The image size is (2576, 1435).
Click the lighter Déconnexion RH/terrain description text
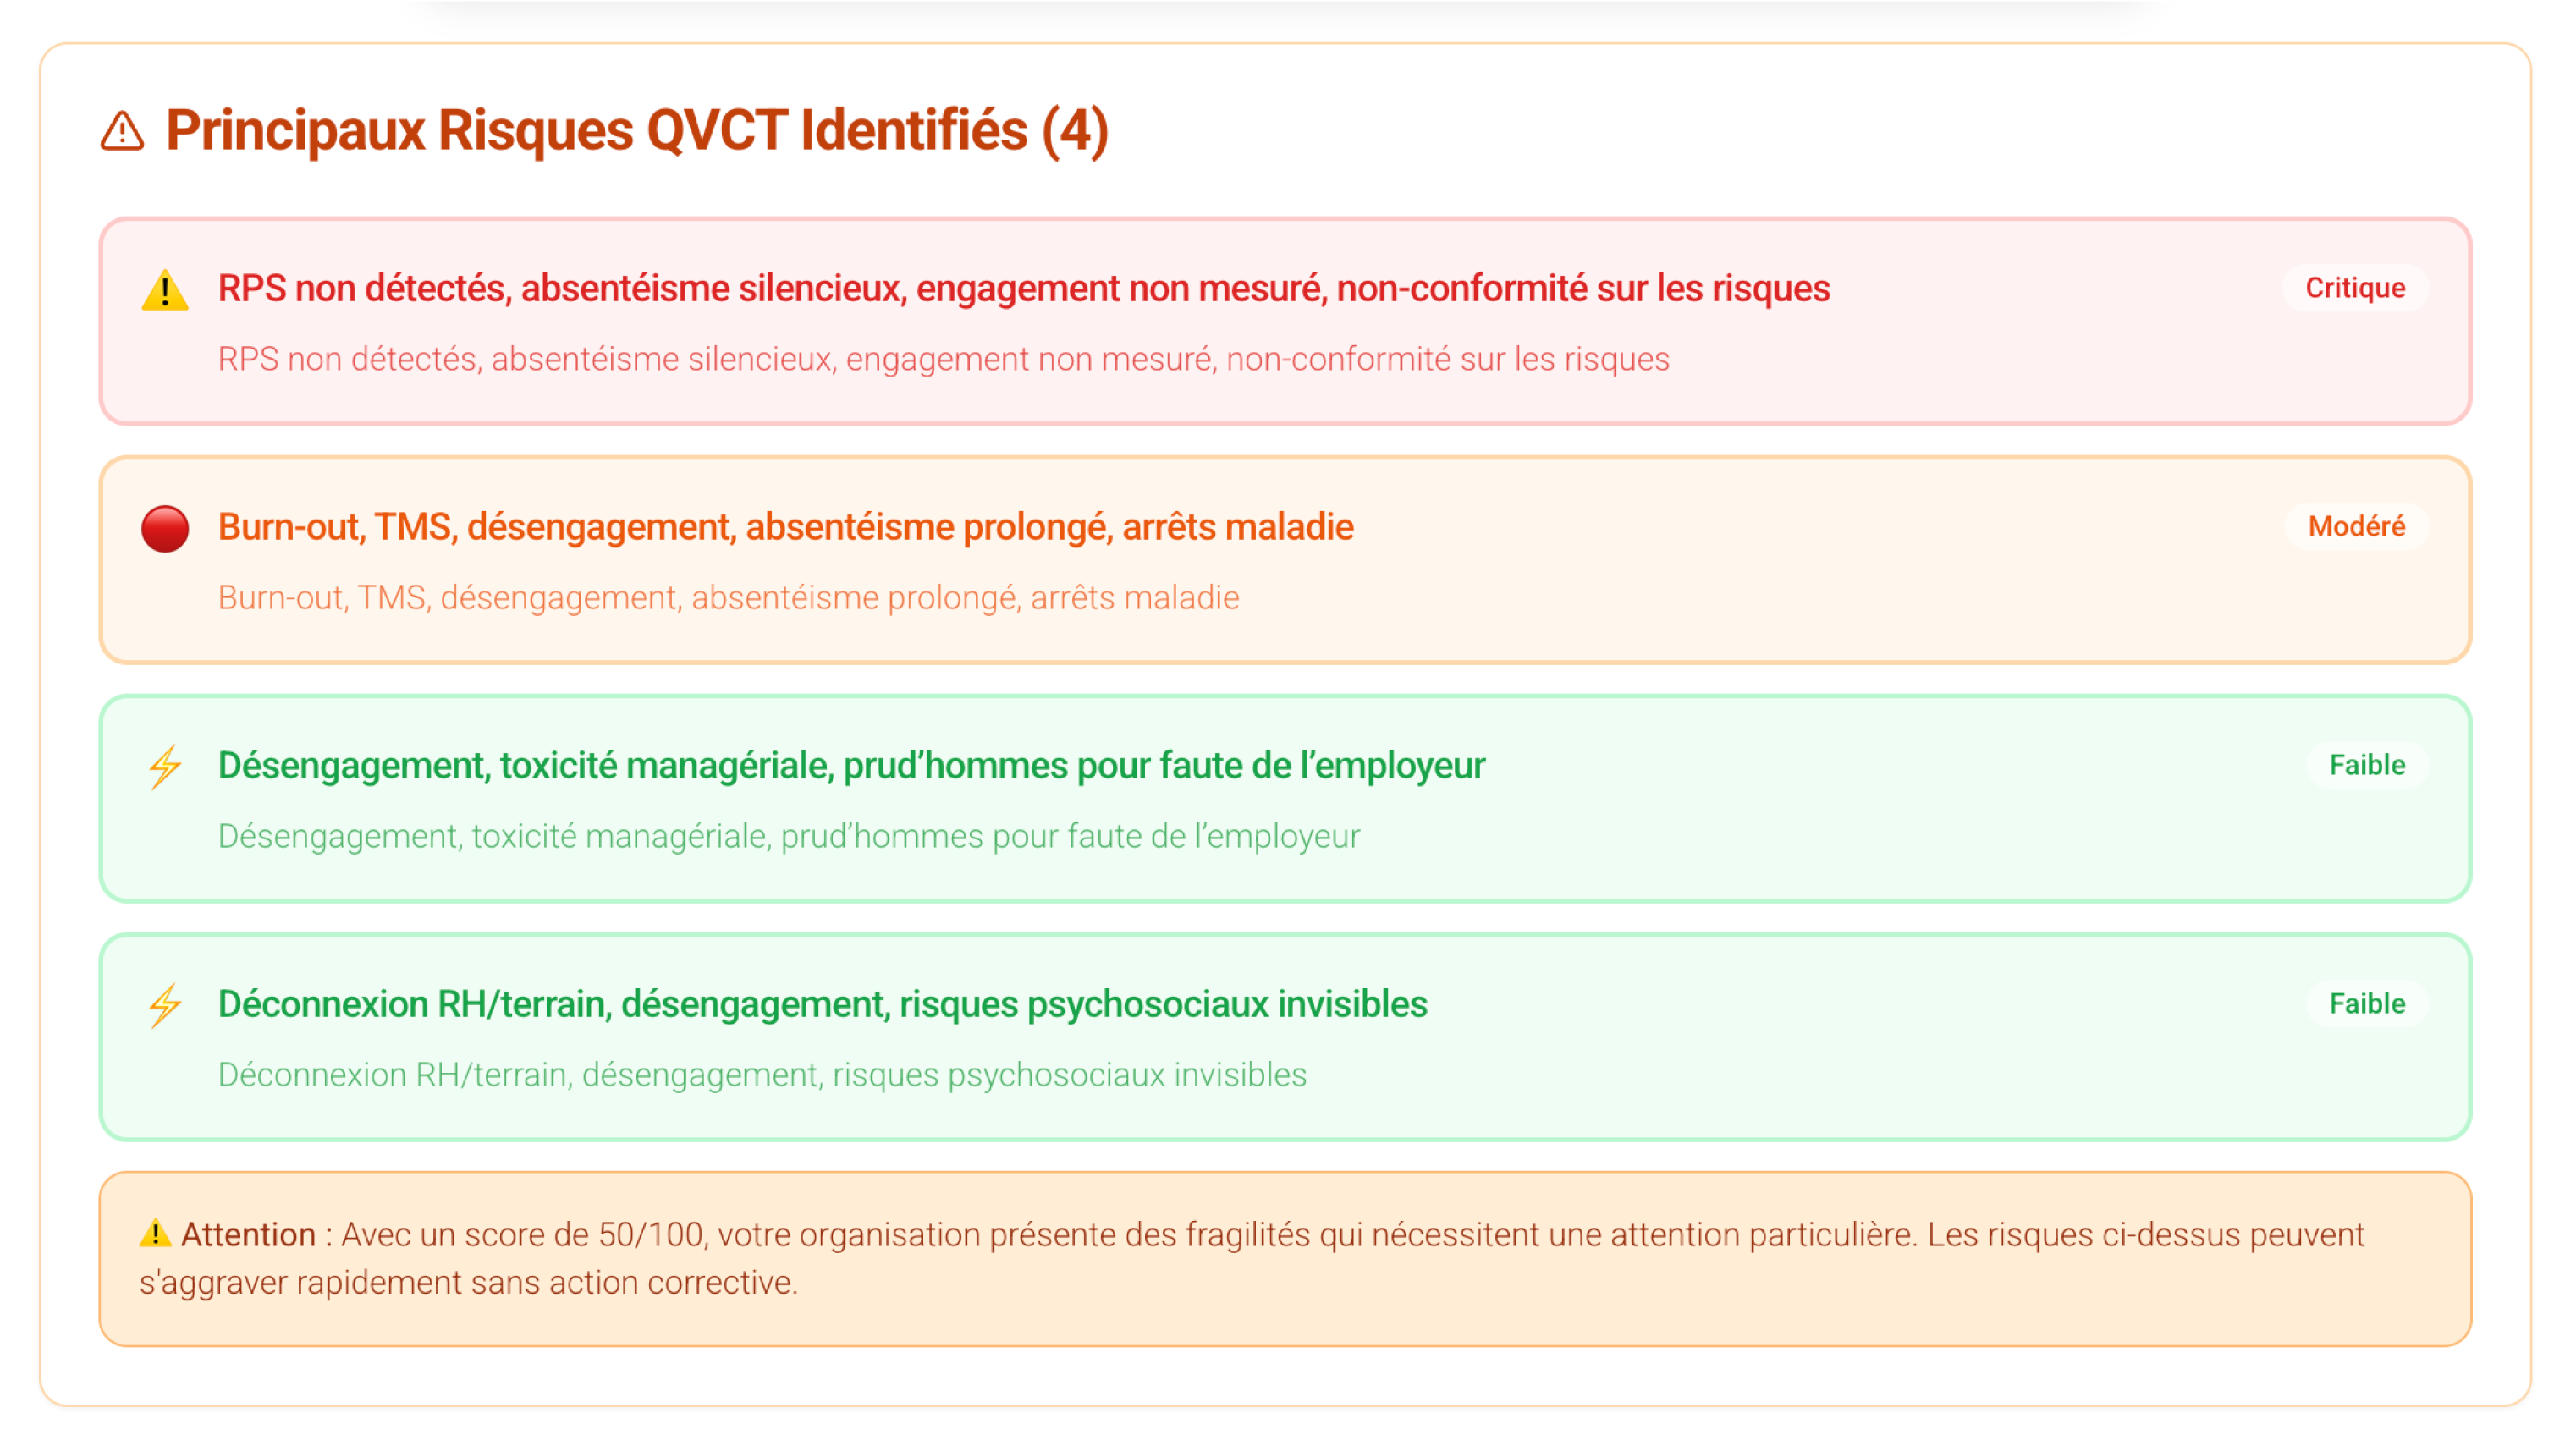pos(762,1075)
